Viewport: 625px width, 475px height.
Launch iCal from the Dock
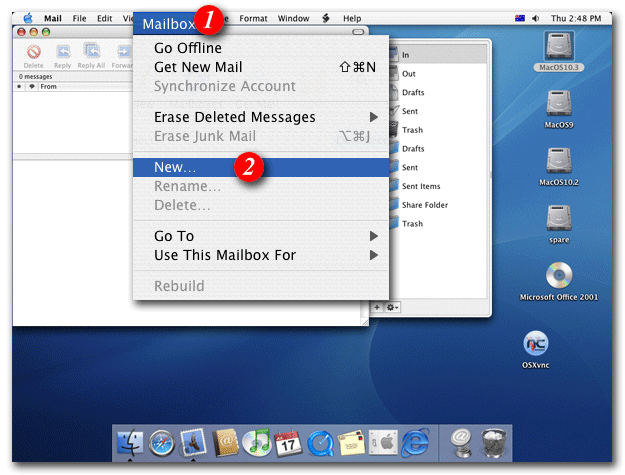289,440
